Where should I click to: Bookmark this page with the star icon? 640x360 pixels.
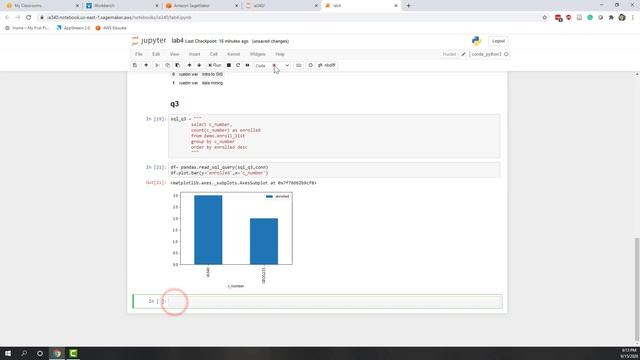tap(544, 18)
